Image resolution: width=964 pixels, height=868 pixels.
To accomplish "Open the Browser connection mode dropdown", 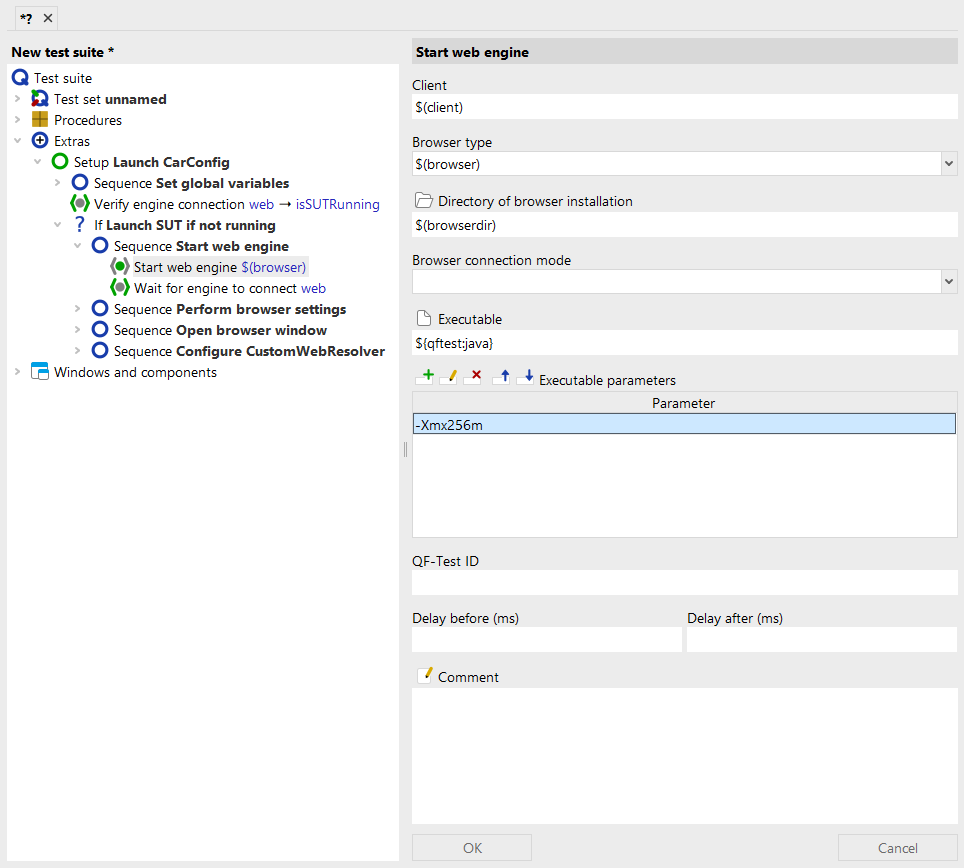I will click(948, 282).
